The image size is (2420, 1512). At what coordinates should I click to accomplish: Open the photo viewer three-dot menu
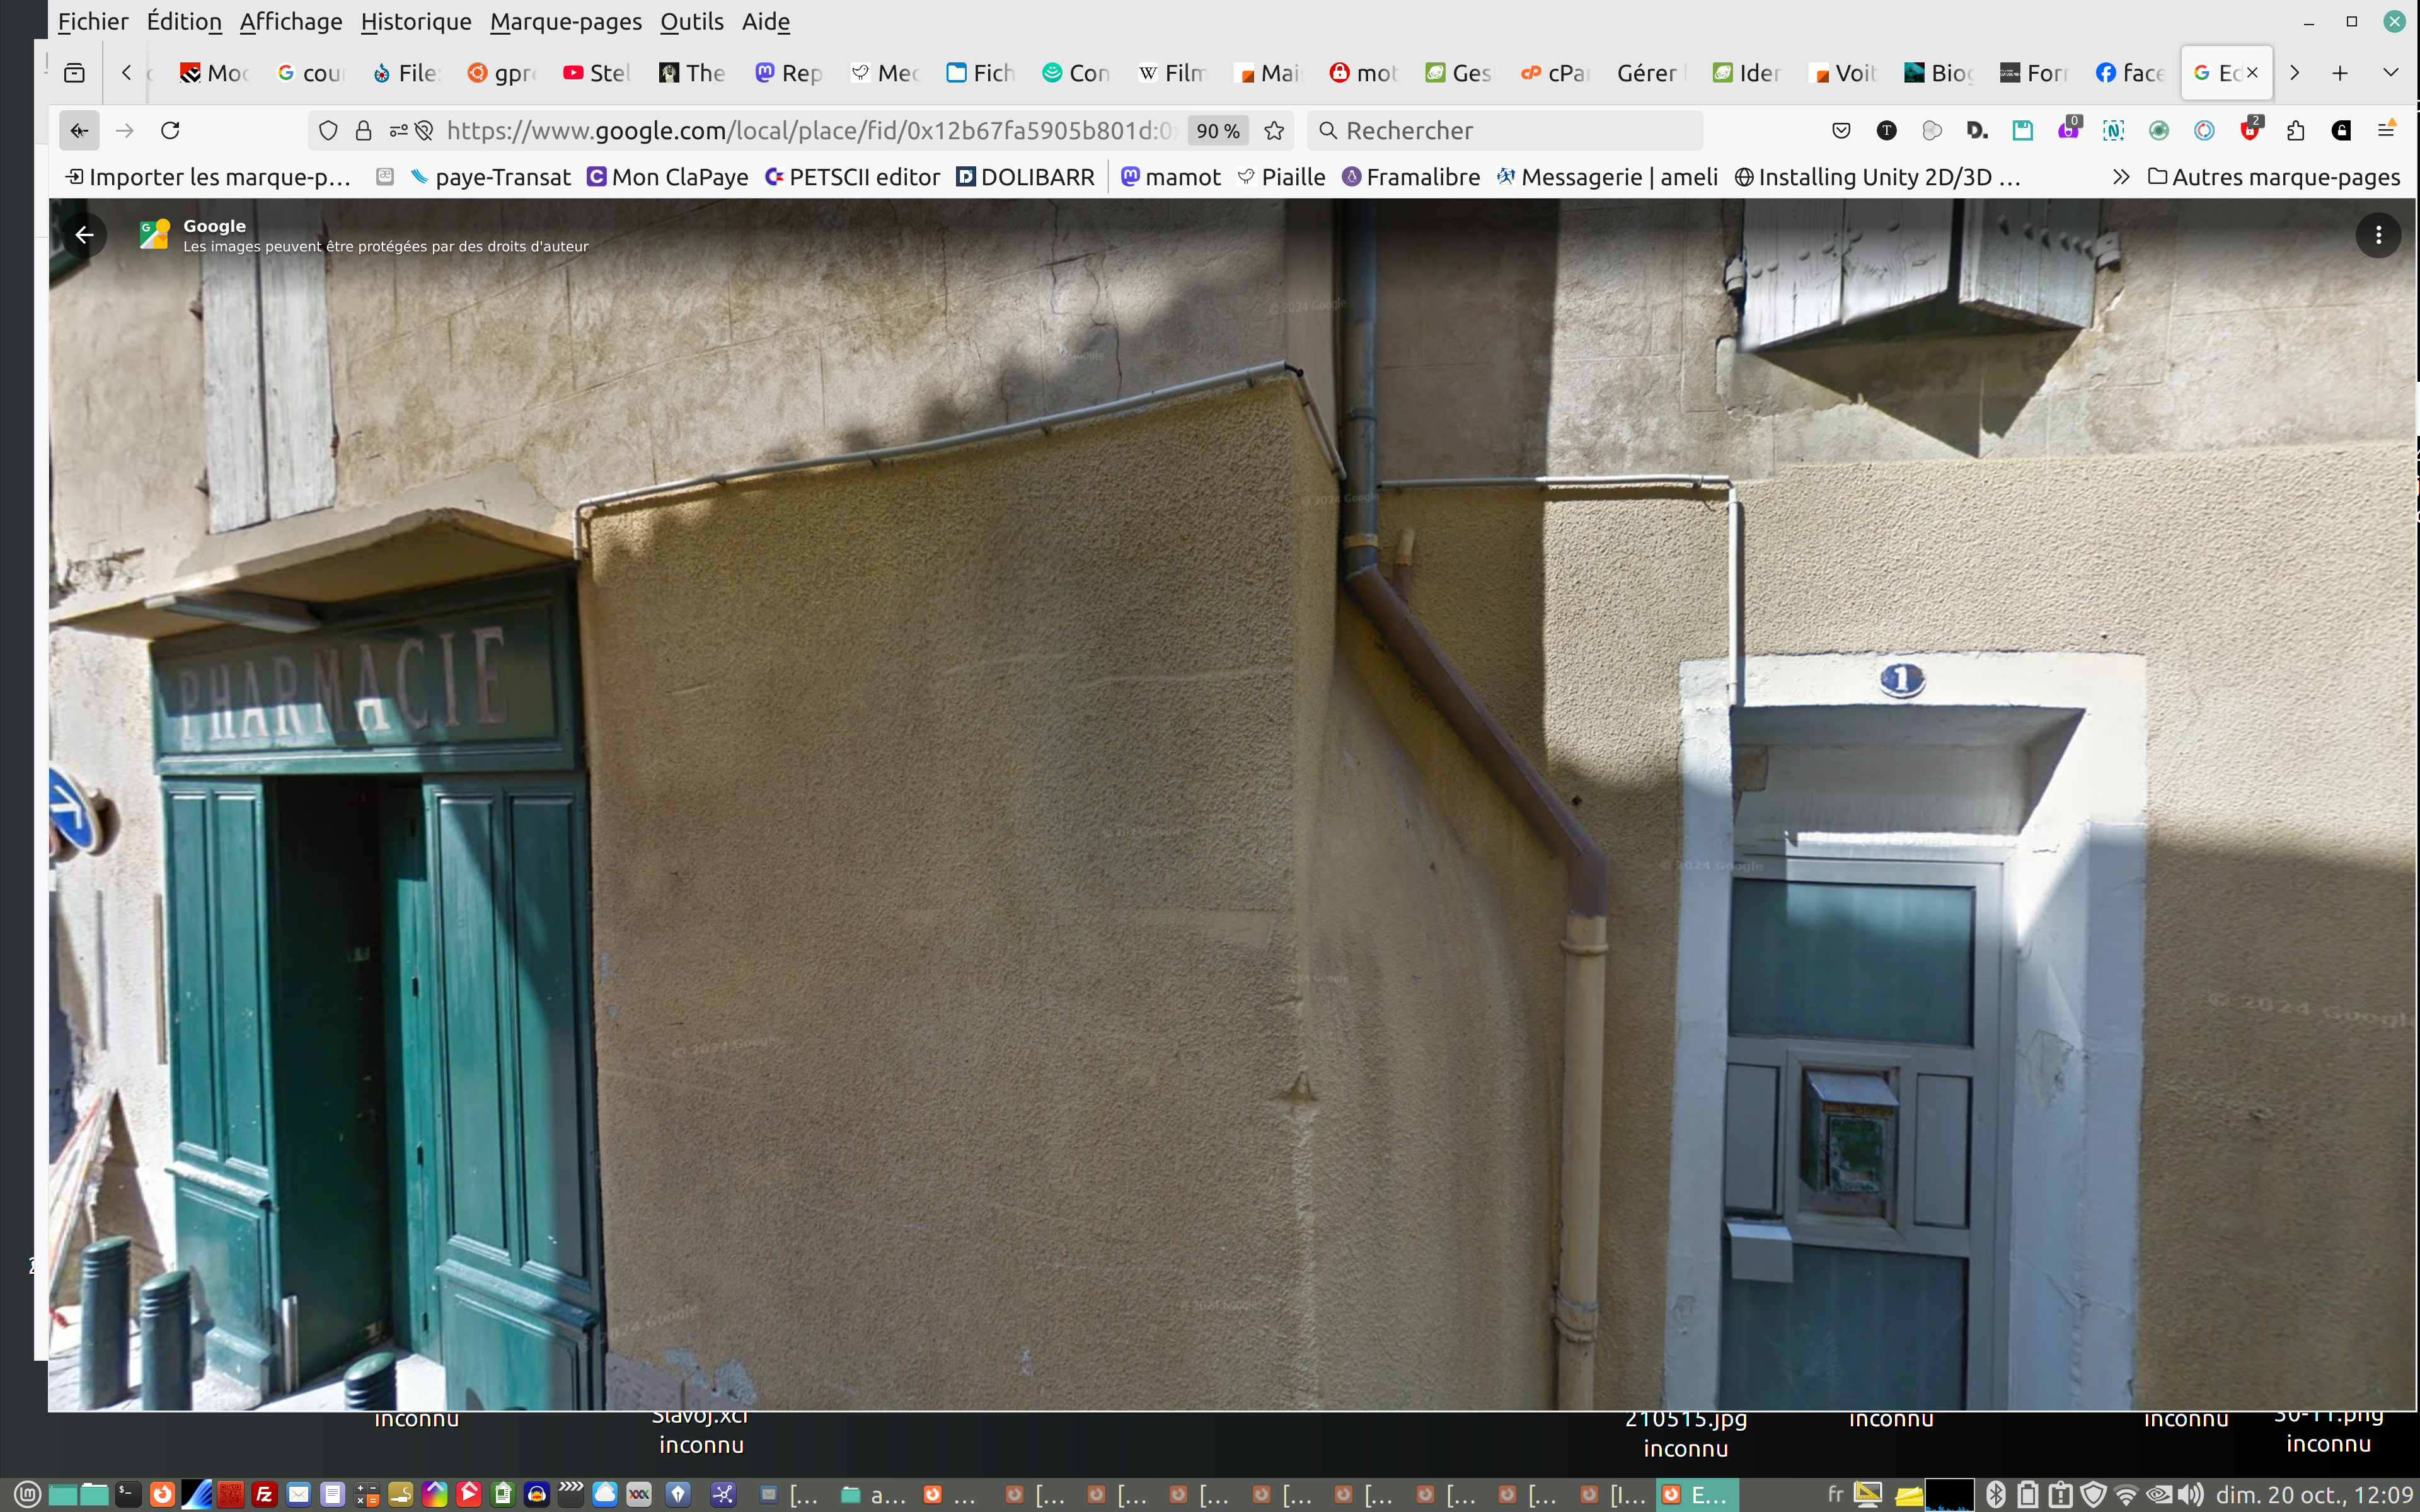click(2378, 235)
